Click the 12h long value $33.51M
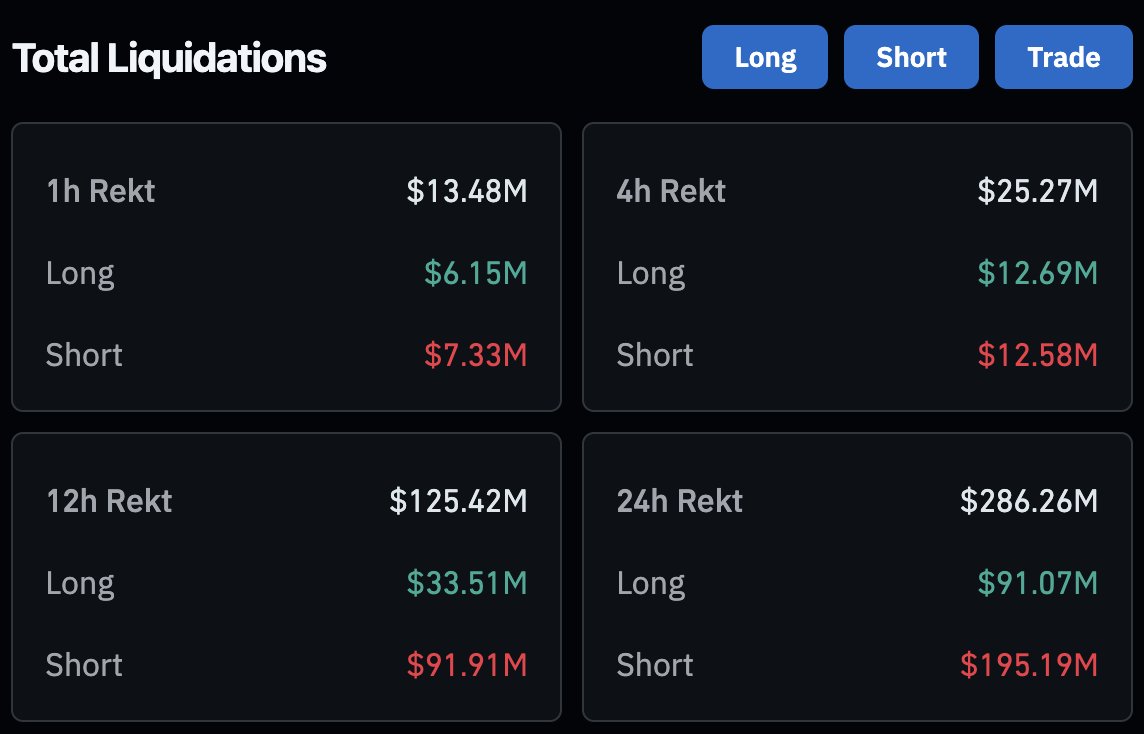This screenshot has width=1144, height=734. (467, 583)
